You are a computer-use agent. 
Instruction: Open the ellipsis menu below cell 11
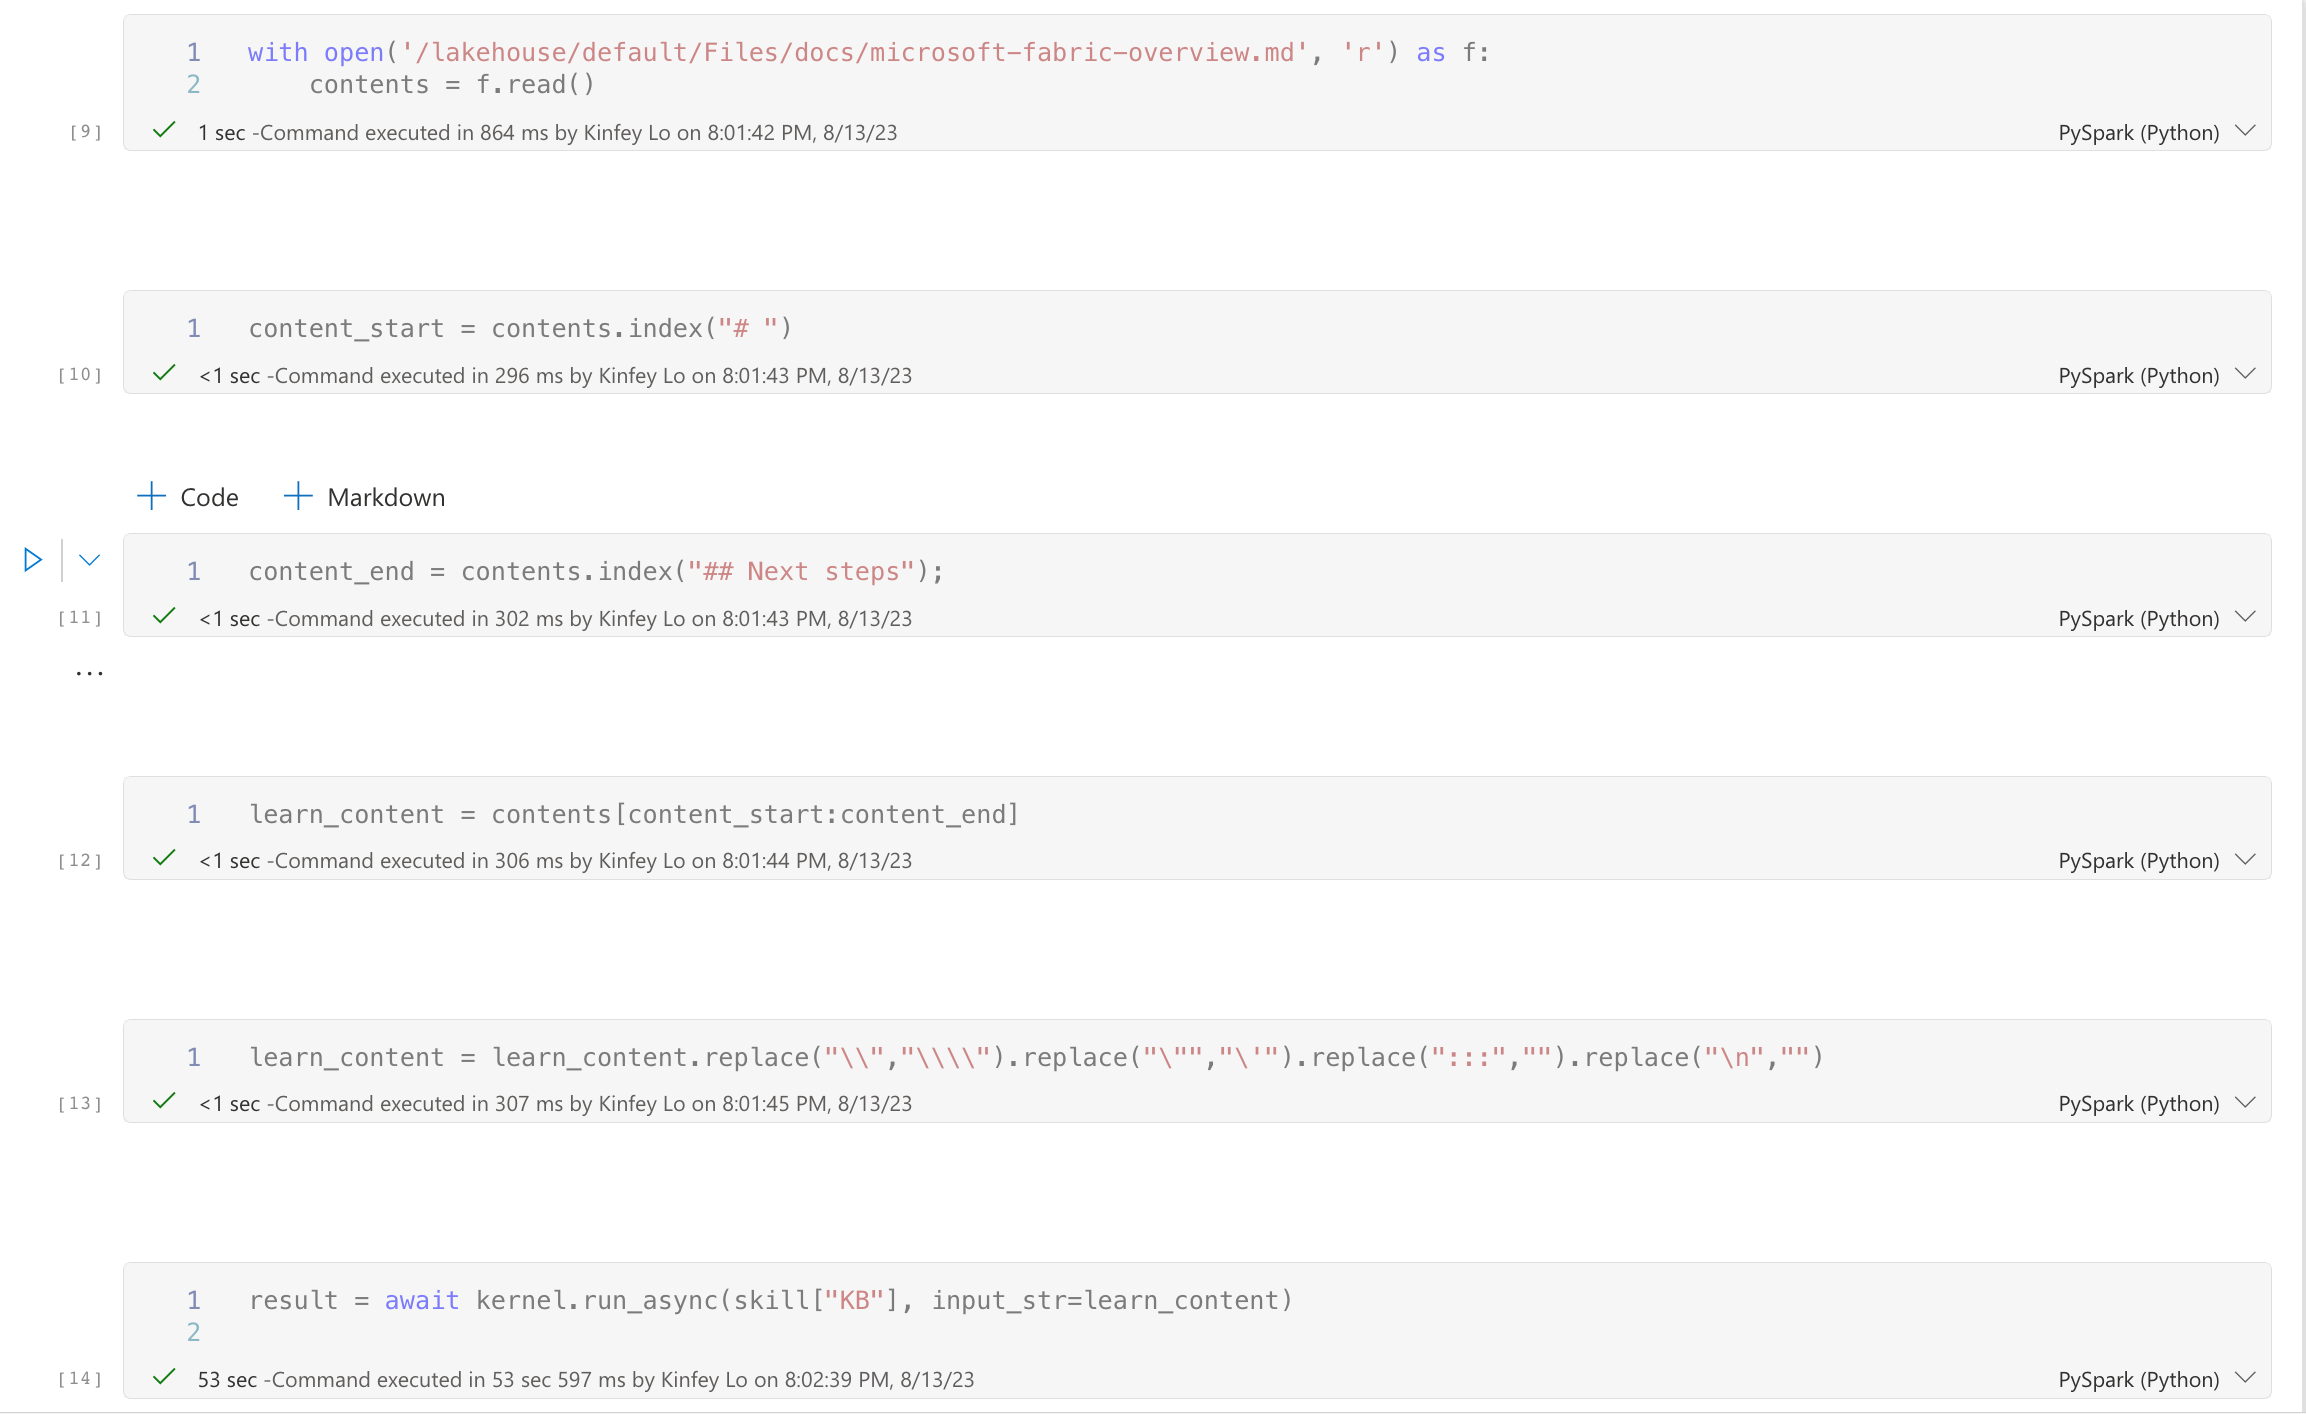click(x=89, y=674)
